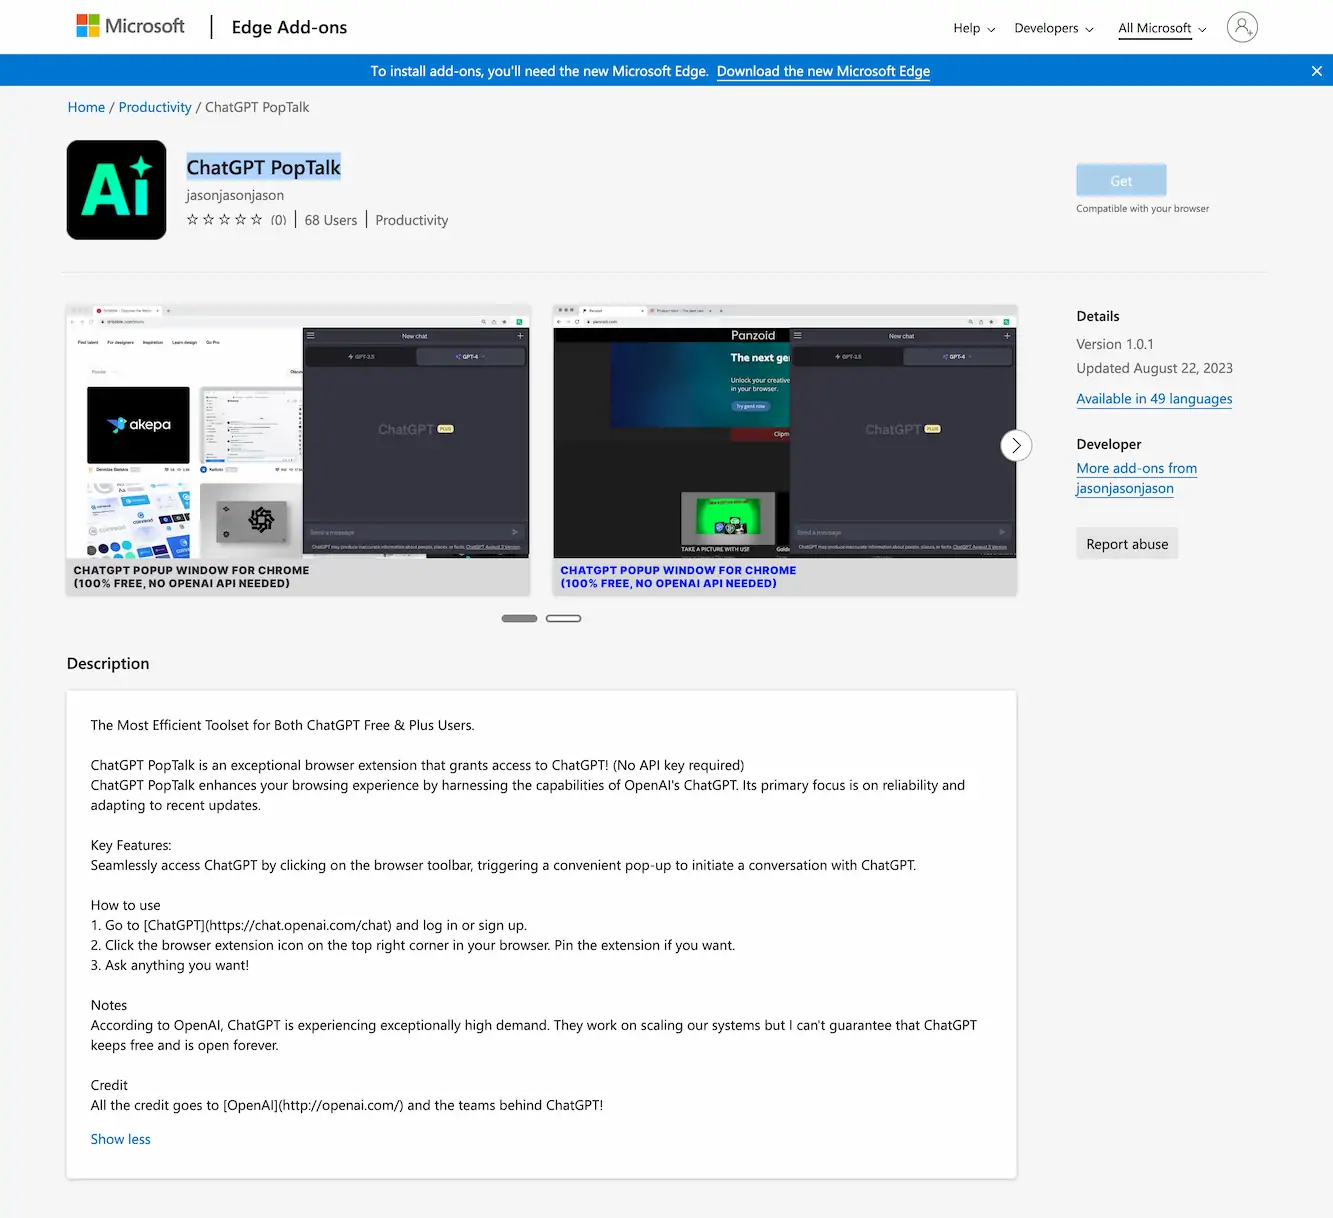Click the ChatGPT PopTalk title heading

(x=264, y=167)
